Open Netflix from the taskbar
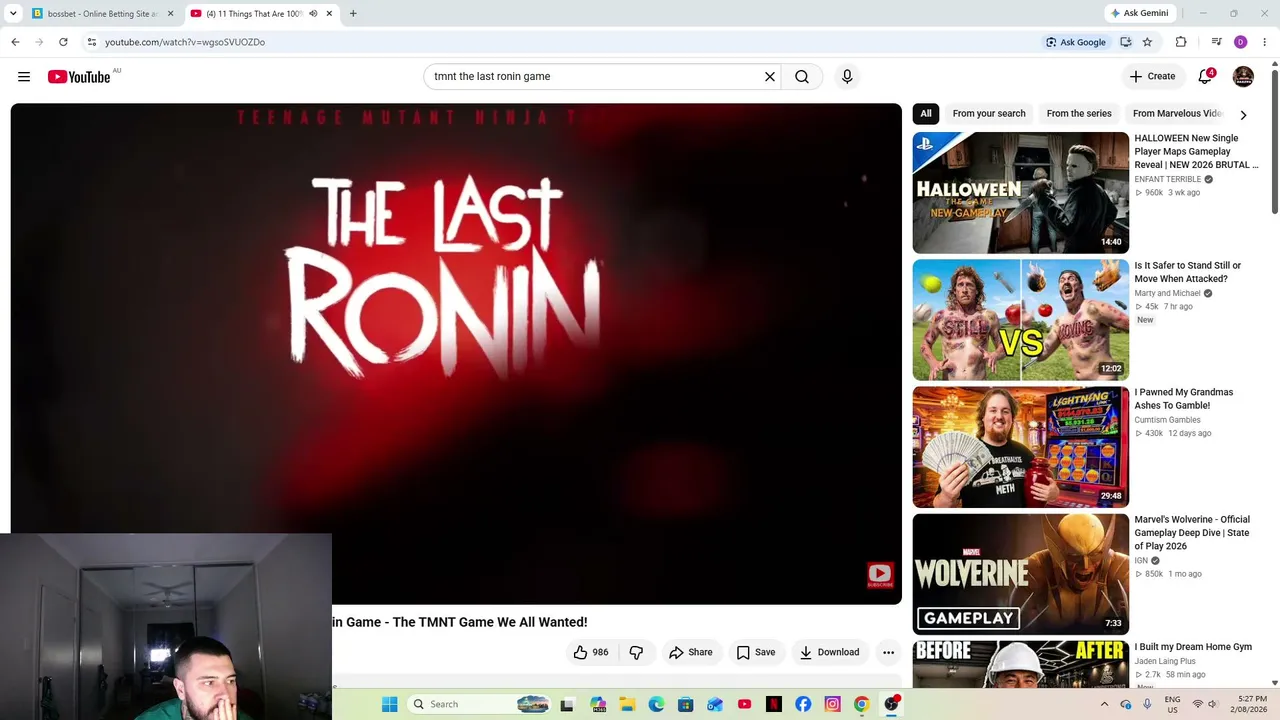The height and width of the screenshot is (720, 1280). 773,704
